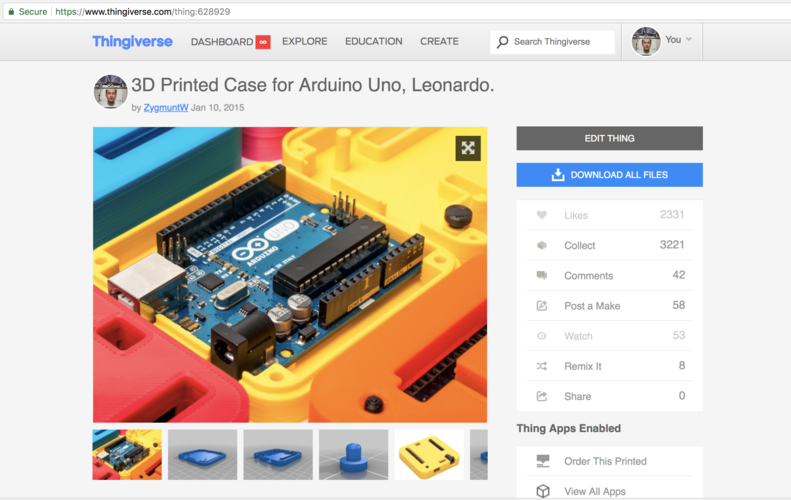Open your profile avatar in header
Viewport: 791px width, 500px height.
pyautogui.click(x=646, y=41)
